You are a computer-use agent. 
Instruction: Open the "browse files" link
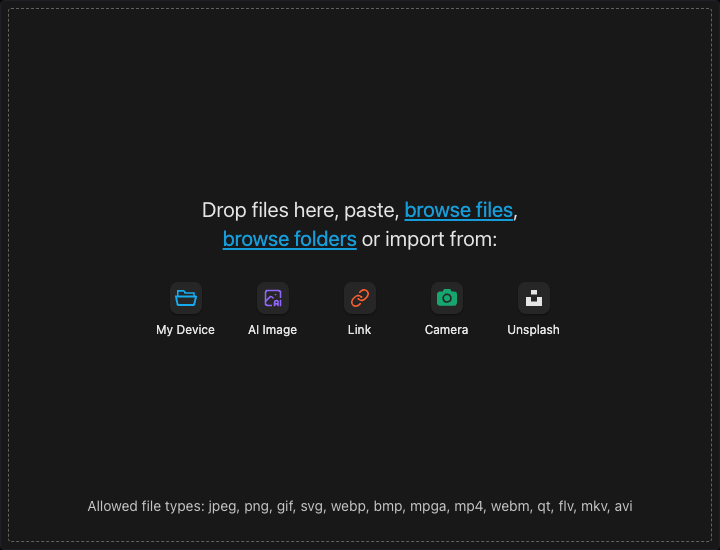click(x=459, y=210)
